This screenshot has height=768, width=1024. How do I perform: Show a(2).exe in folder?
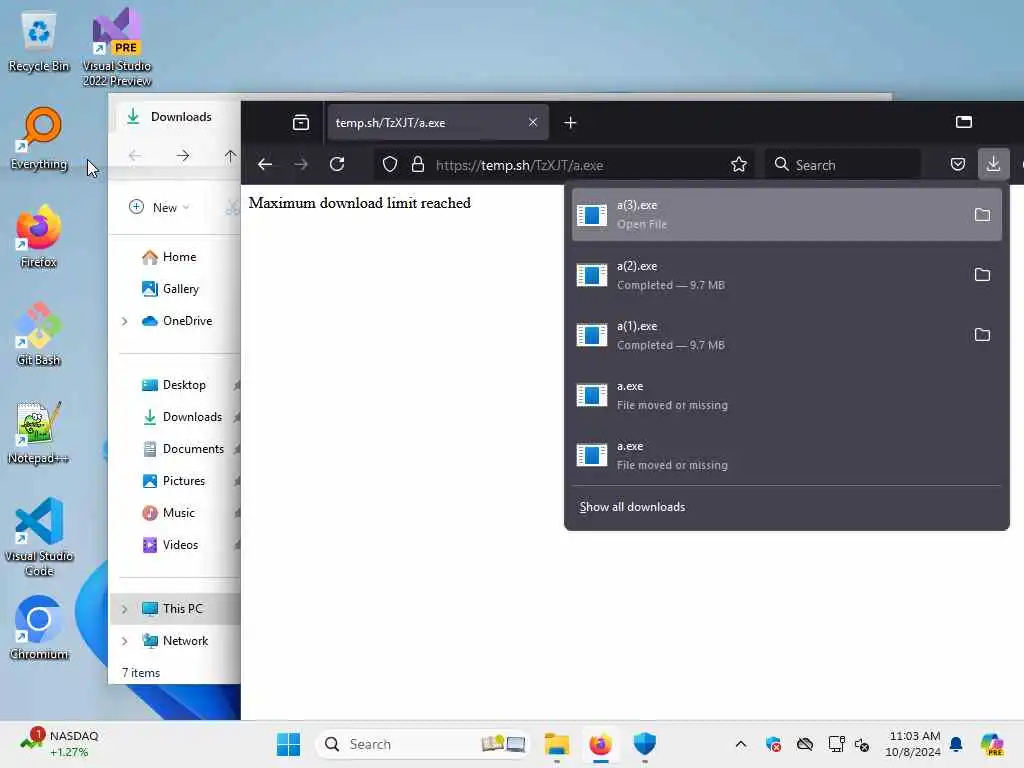(982, 275)
